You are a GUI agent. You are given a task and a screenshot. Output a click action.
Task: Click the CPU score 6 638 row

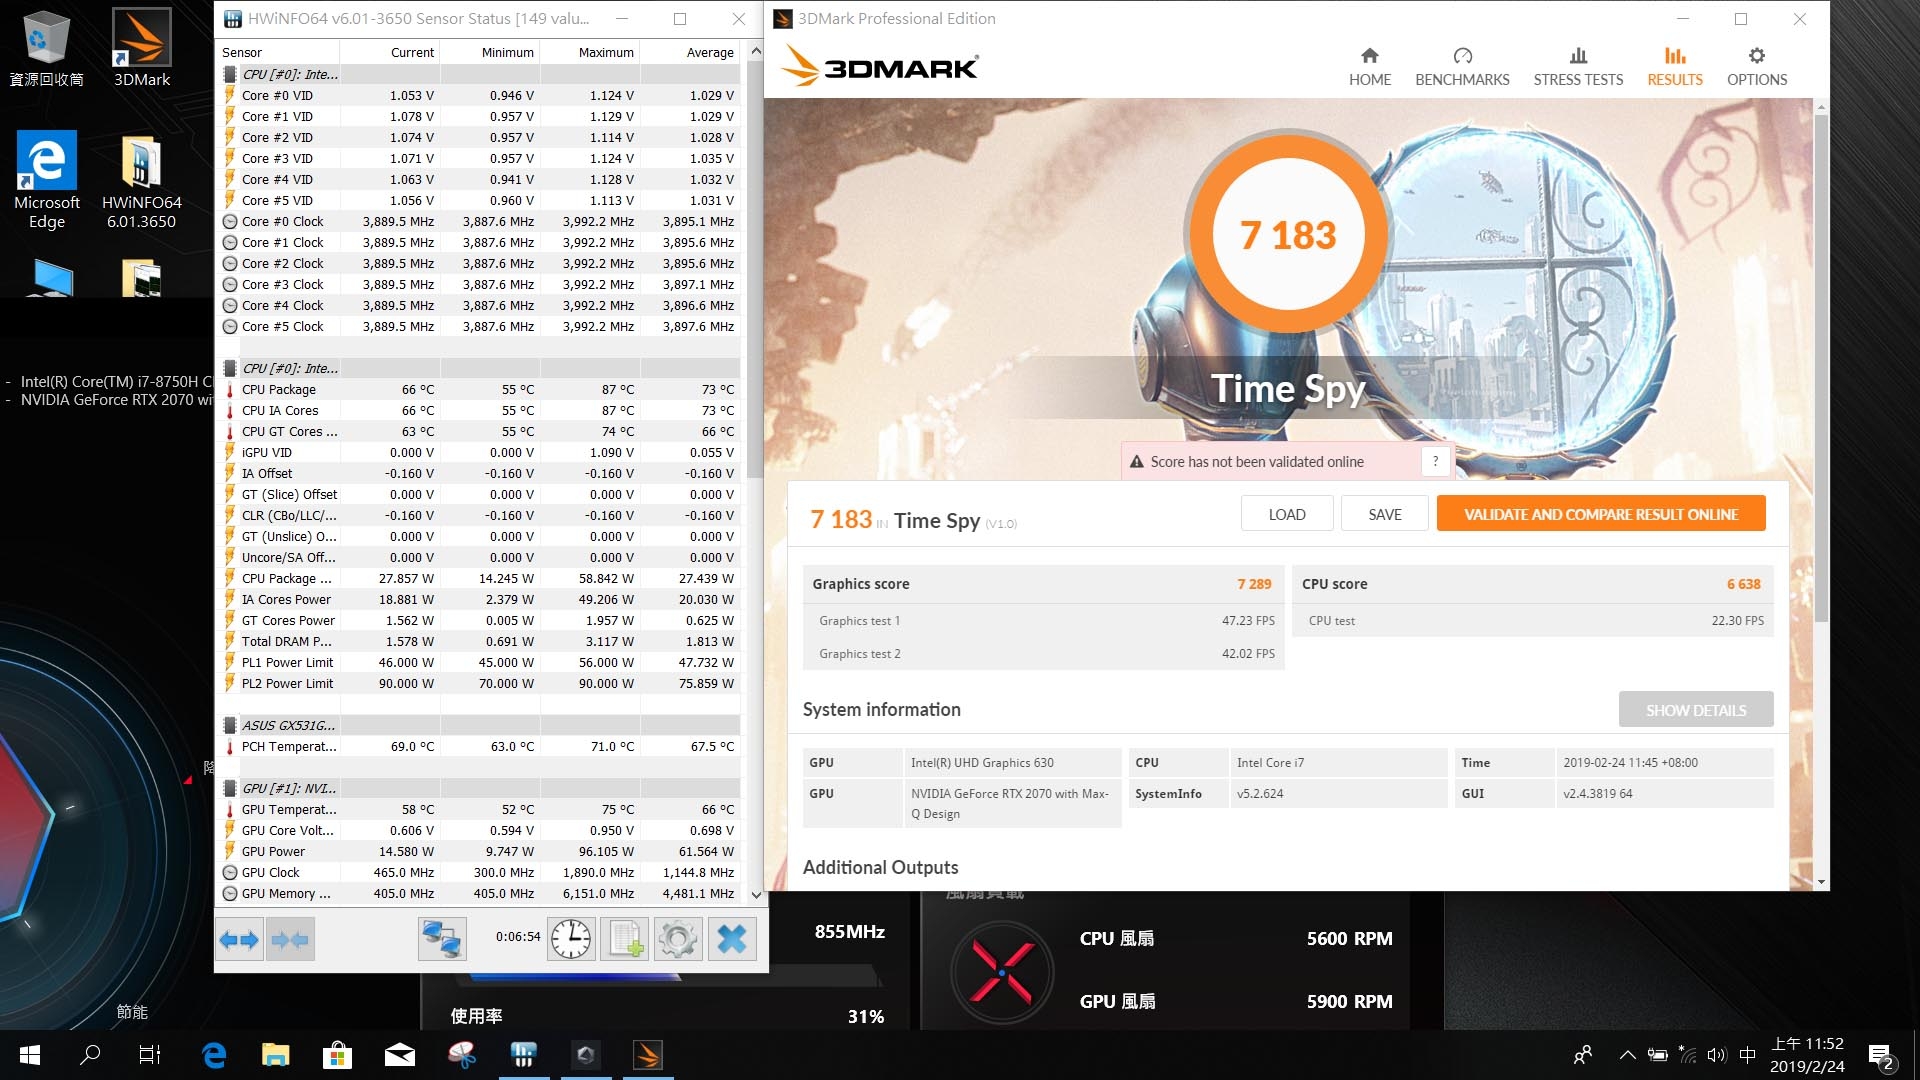[x=1532, y=584]
